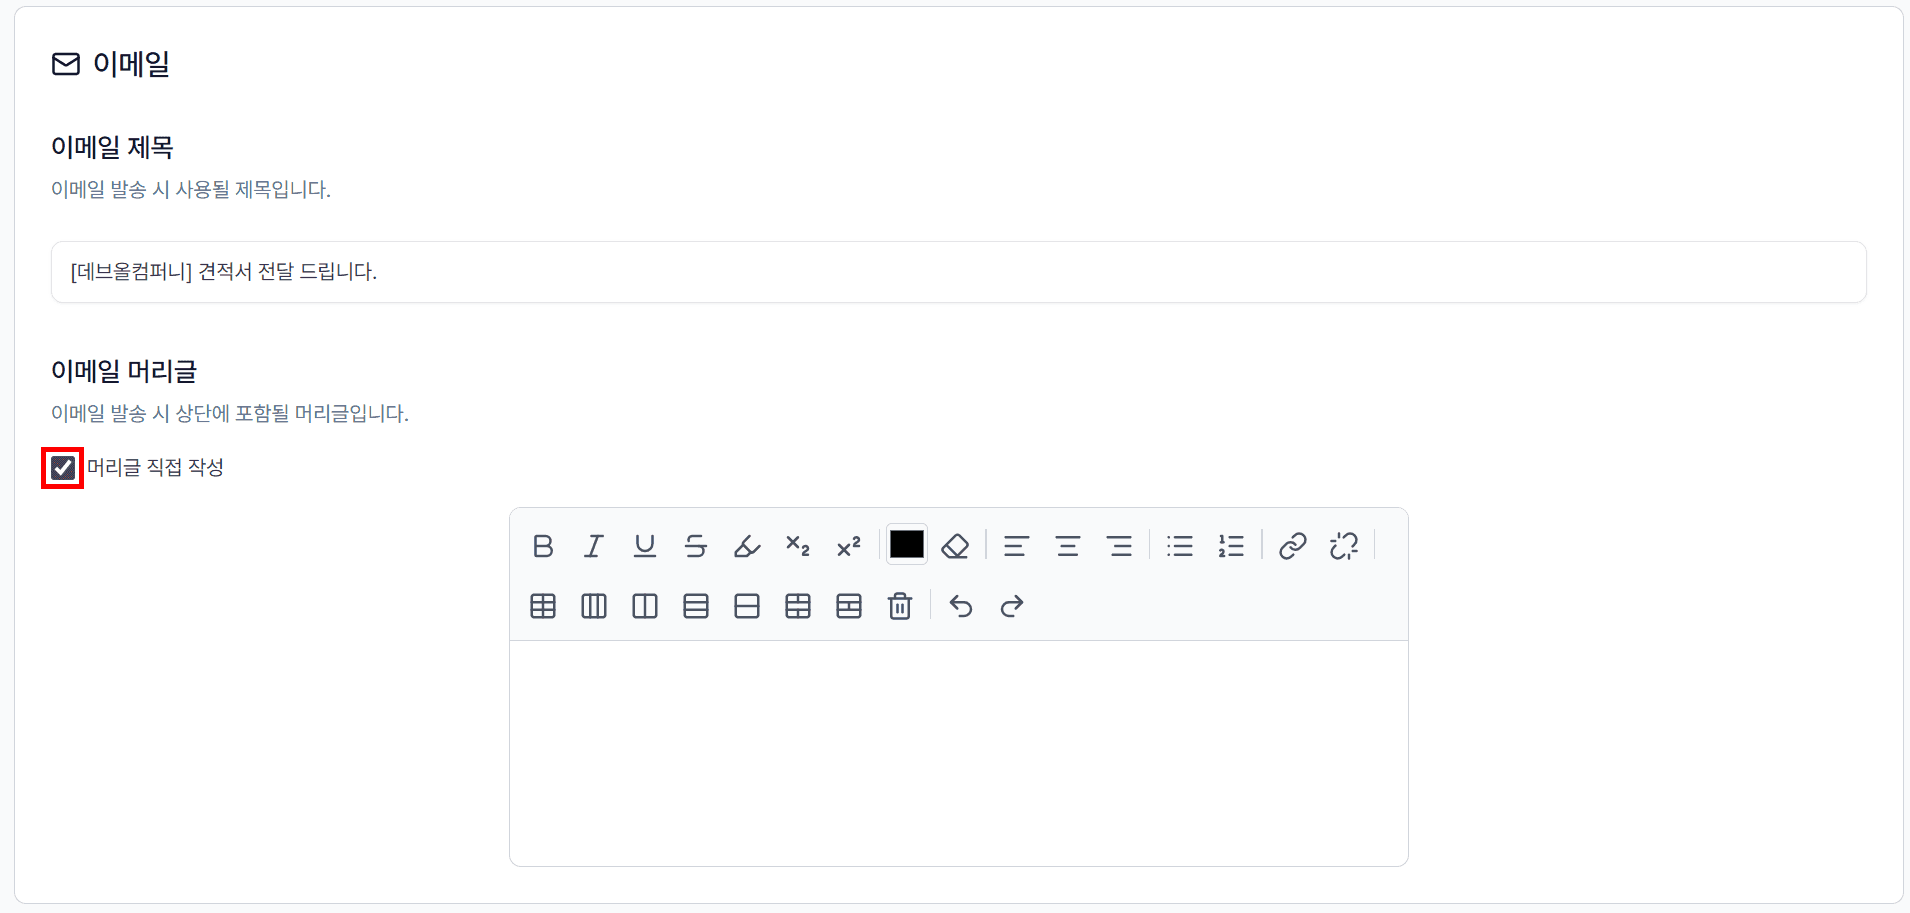Click the 이메일 제목 input field
The width and height of the screenshot is (1910, 913).
pos(958,272)
